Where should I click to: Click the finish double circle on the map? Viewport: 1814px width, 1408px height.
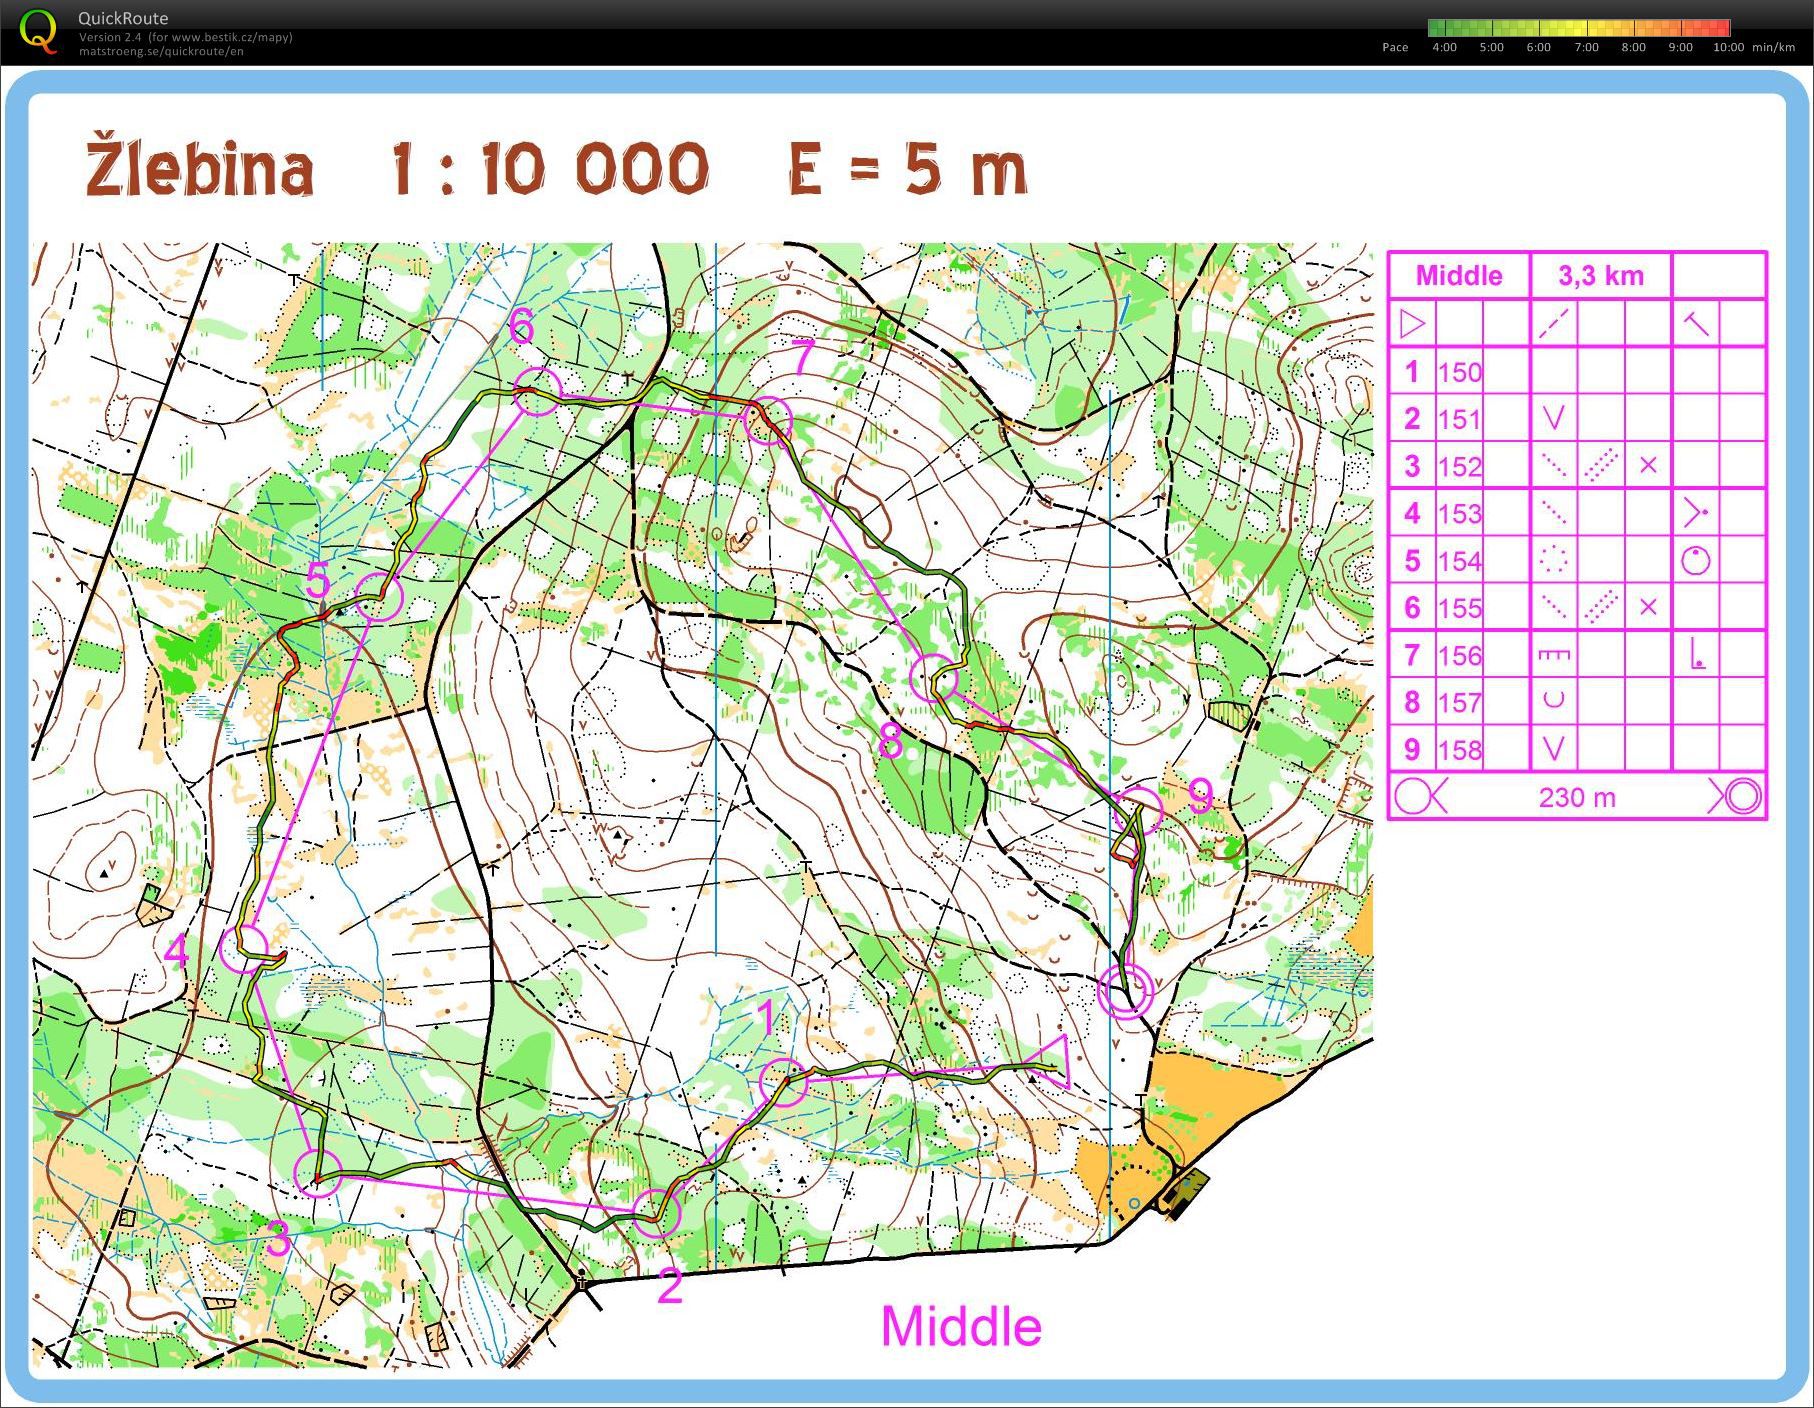1126,990
